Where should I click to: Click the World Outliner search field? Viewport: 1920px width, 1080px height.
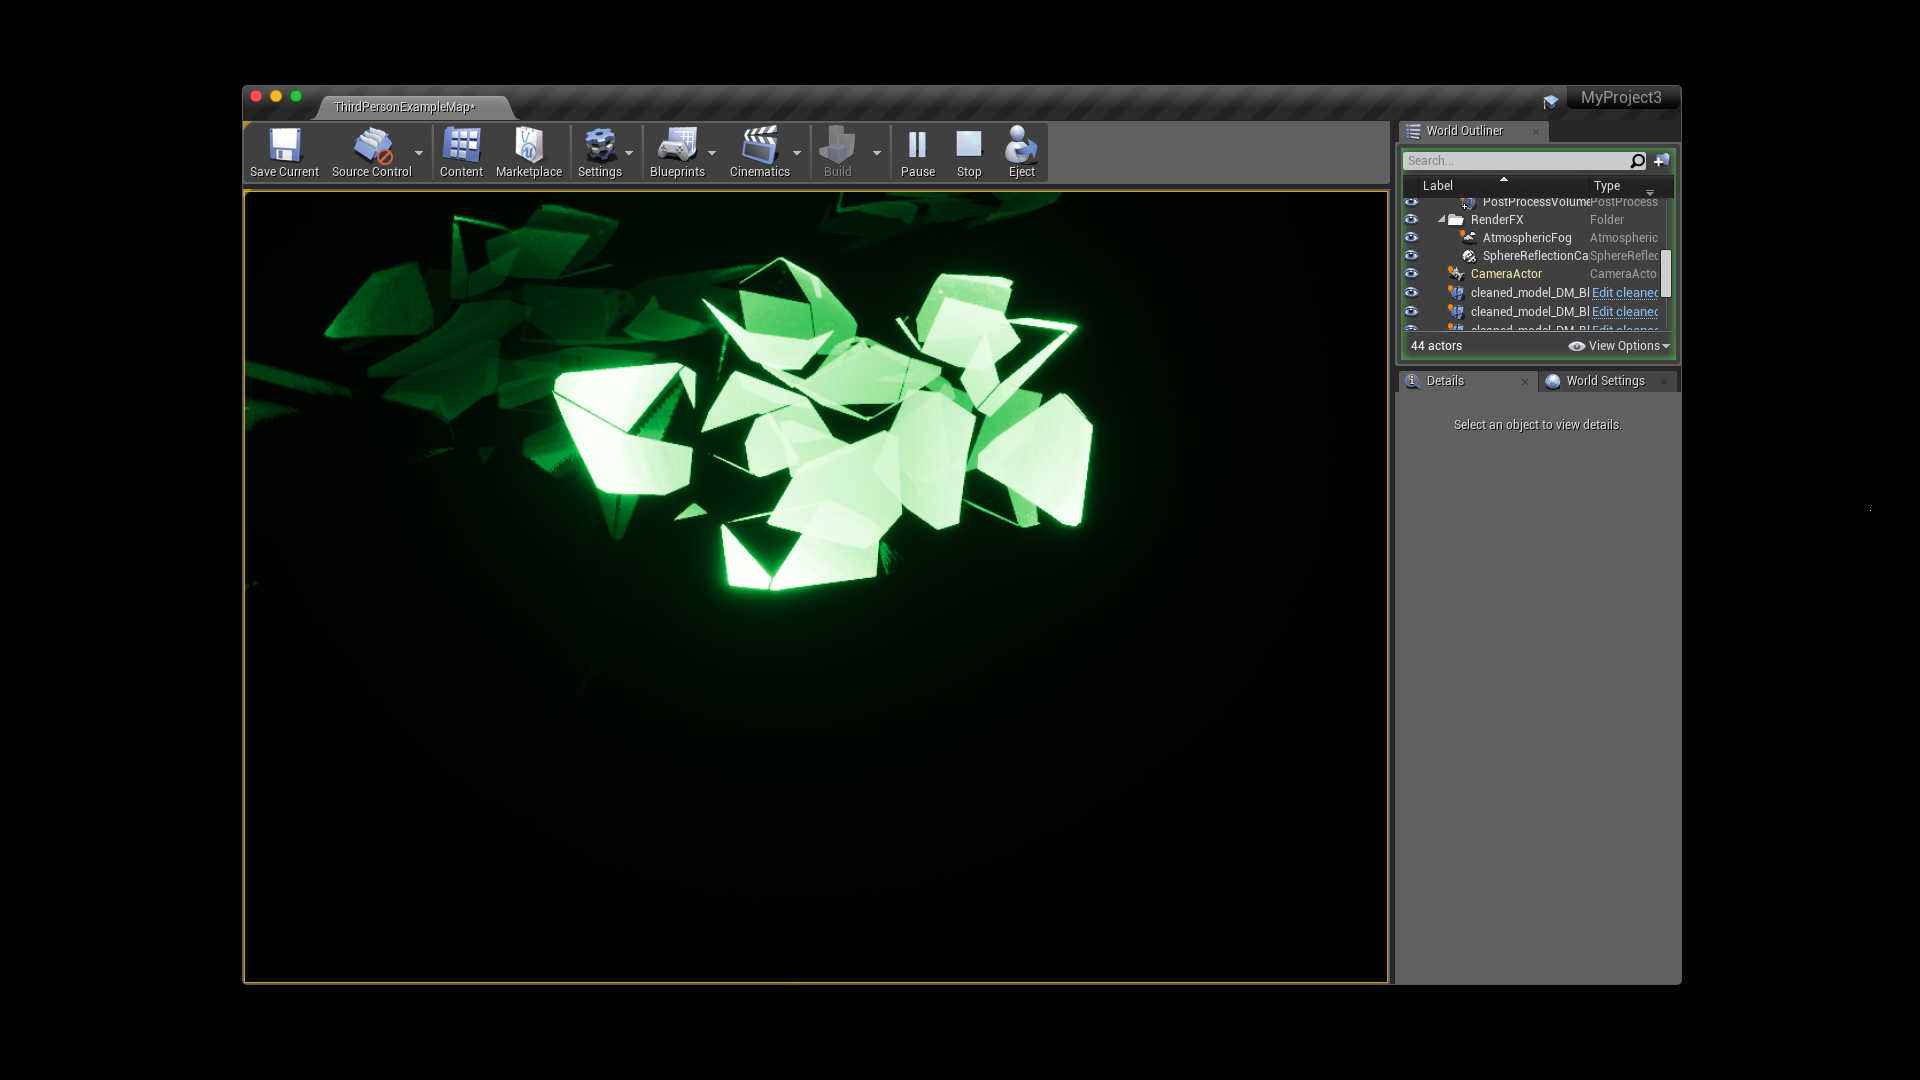1515,161
